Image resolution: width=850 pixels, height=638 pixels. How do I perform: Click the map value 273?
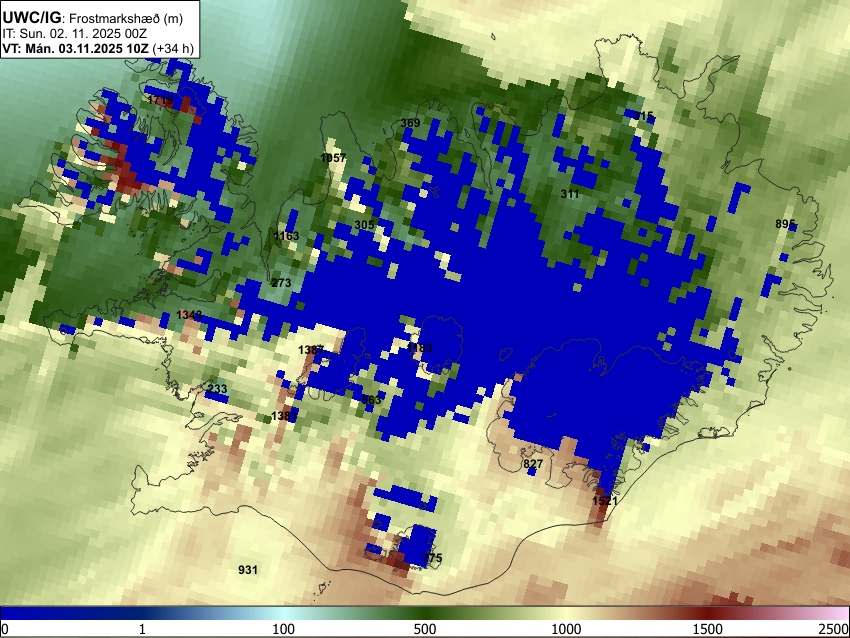click(281, 283)
